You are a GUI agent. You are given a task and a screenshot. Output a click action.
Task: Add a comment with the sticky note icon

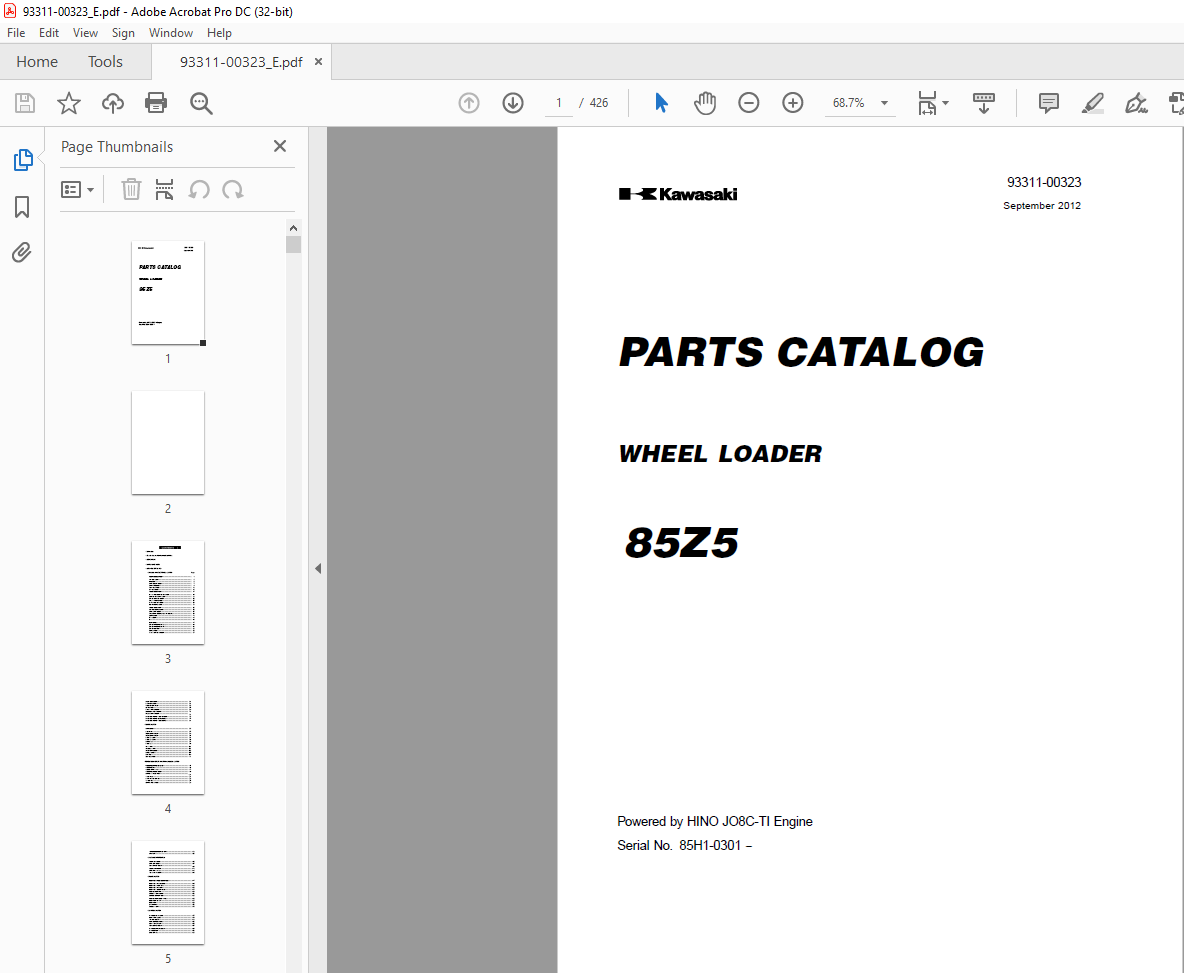point(1049,103)
